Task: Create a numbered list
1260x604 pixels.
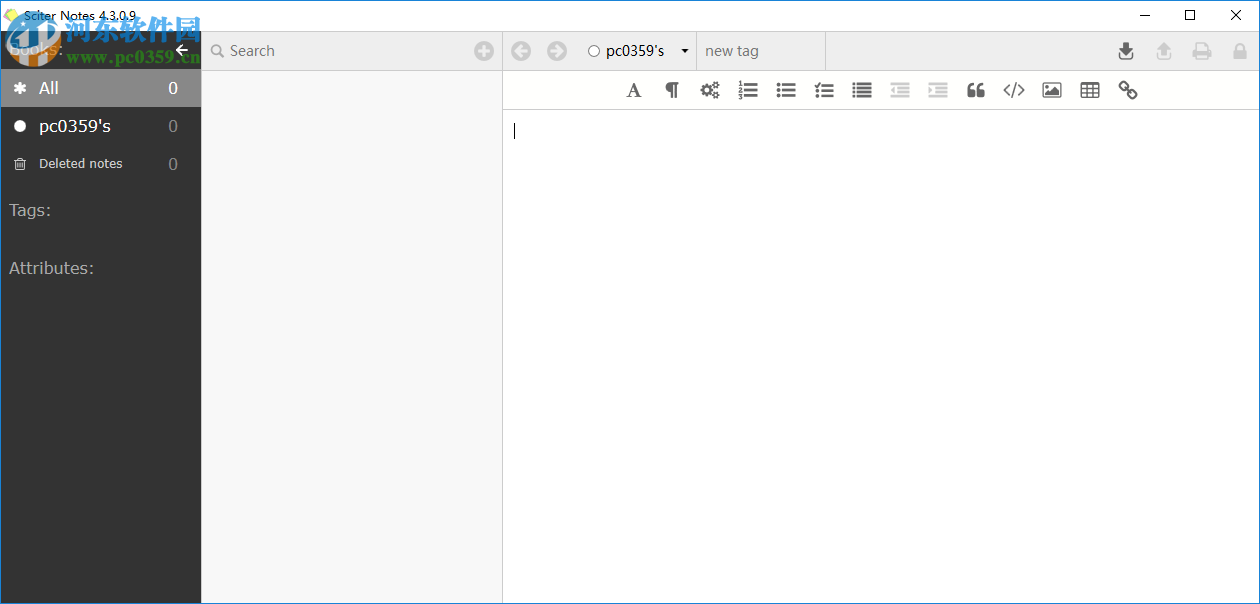Action: click(748, 90)
